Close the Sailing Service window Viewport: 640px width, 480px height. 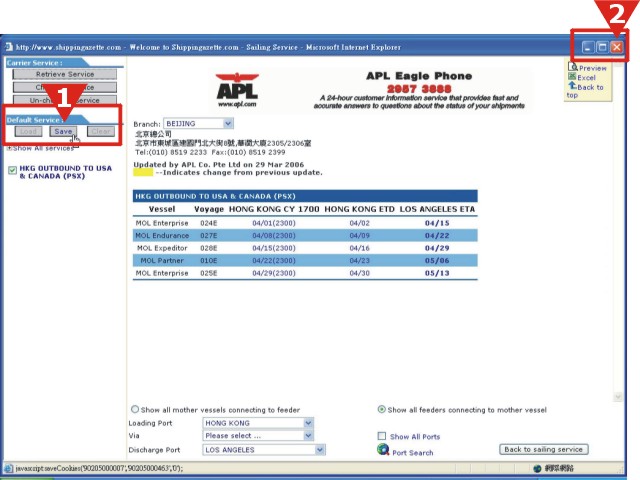coord(617,47)
